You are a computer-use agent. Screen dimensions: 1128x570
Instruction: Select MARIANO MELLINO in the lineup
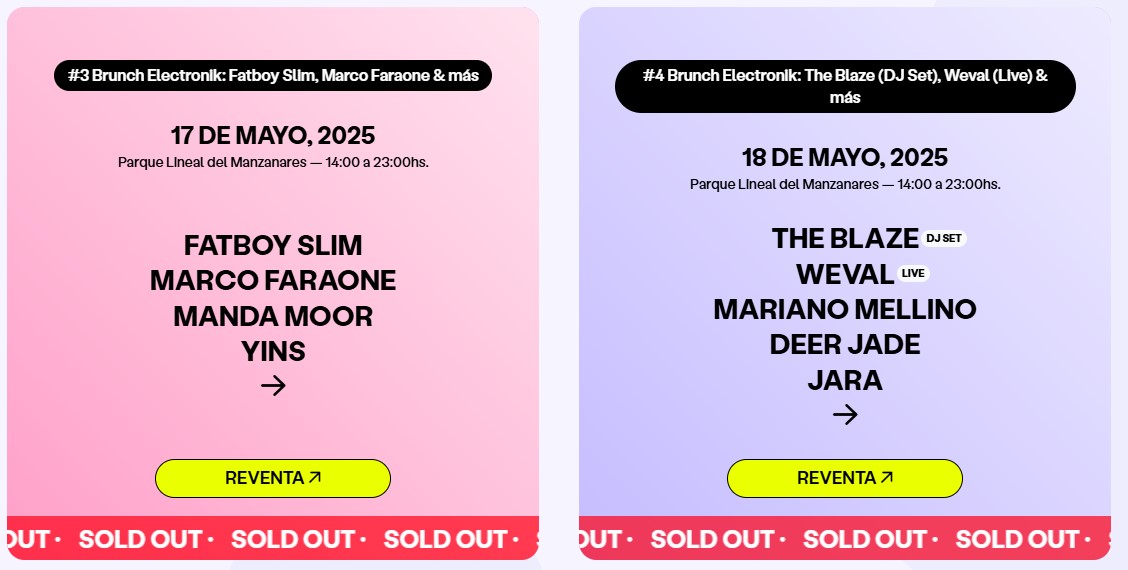click(845, 309)
